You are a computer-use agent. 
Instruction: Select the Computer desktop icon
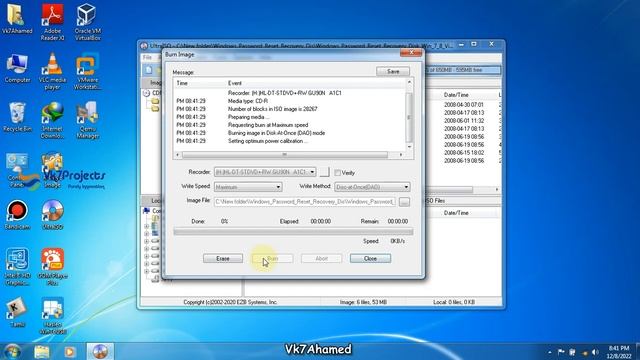[17, 69]
